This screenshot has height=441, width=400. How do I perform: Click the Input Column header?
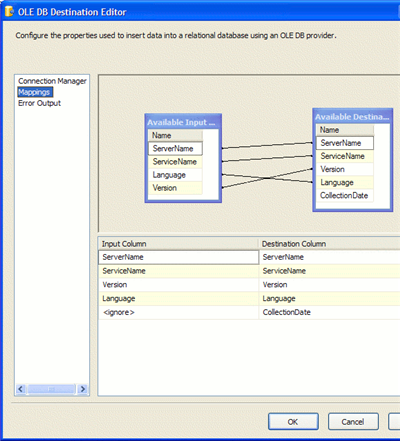(x=179, y=244)
